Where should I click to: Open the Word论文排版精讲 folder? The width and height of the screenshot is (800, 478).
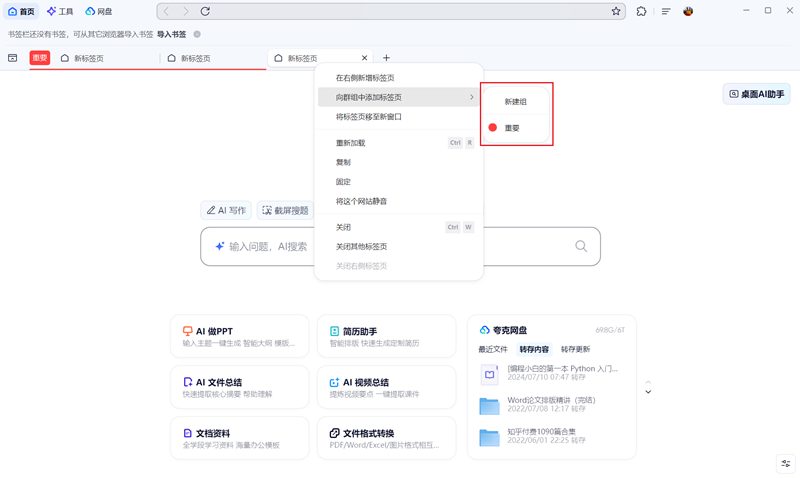[x=538, y=405]
